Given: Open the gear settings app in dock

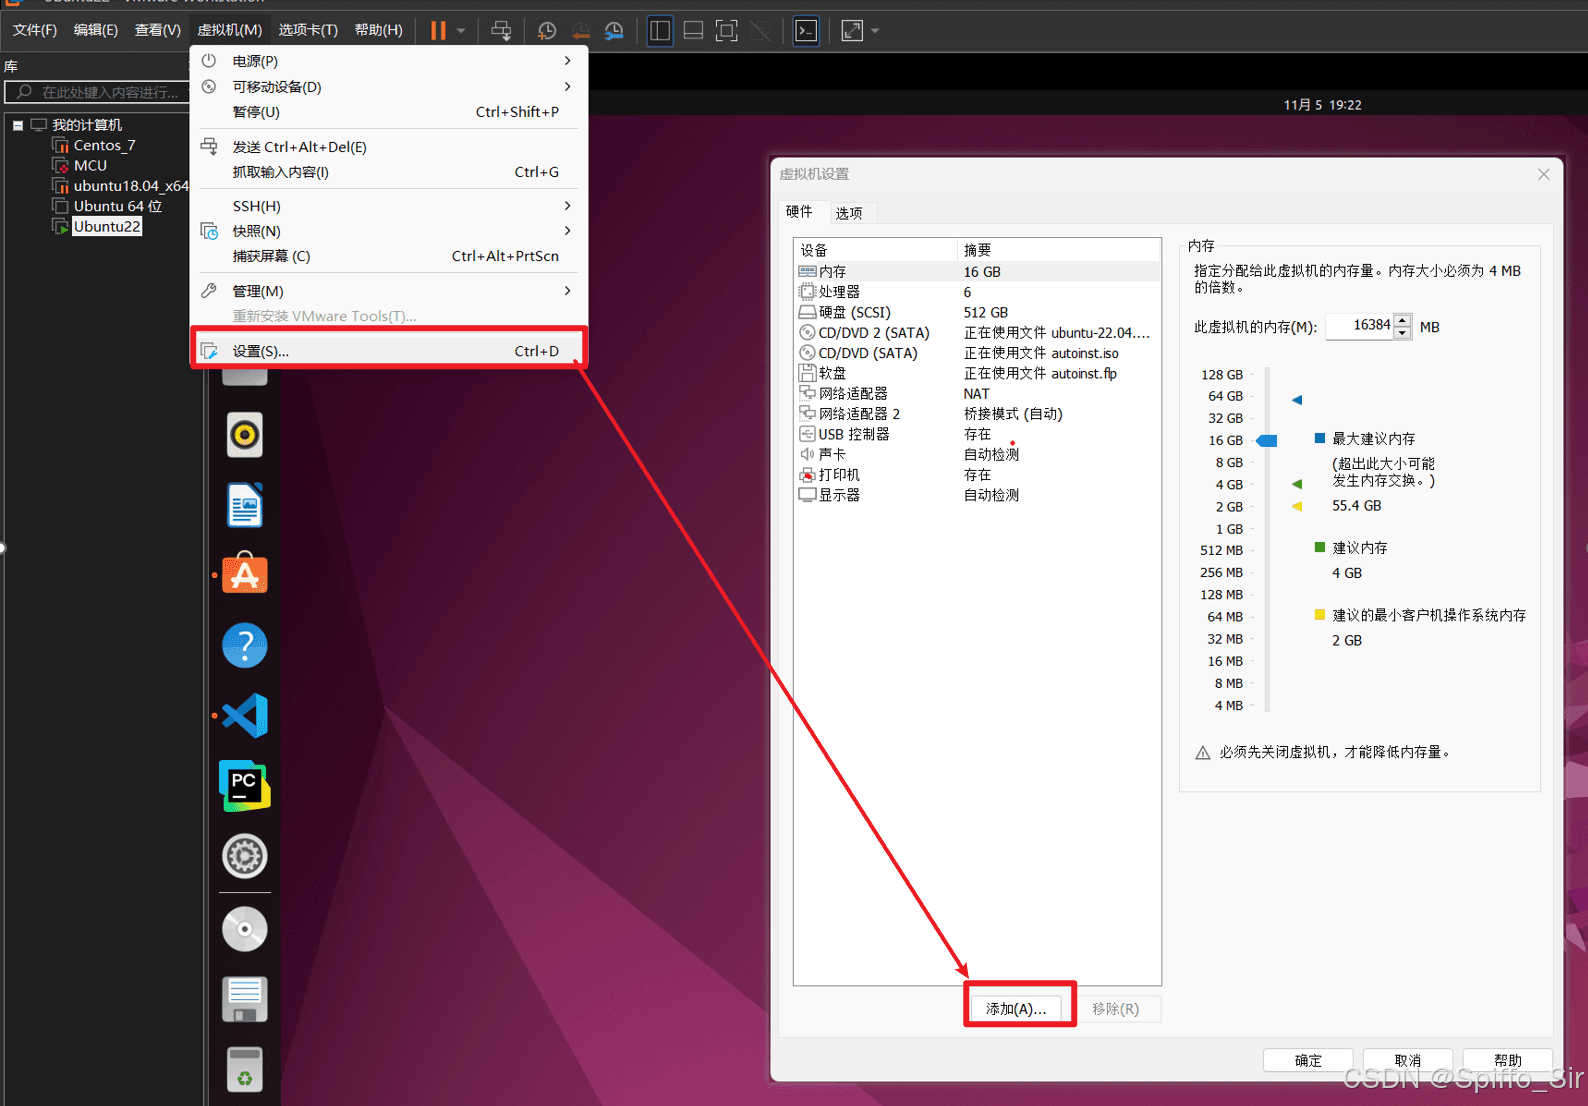Looking at the screenshot, I should [245, 856].
